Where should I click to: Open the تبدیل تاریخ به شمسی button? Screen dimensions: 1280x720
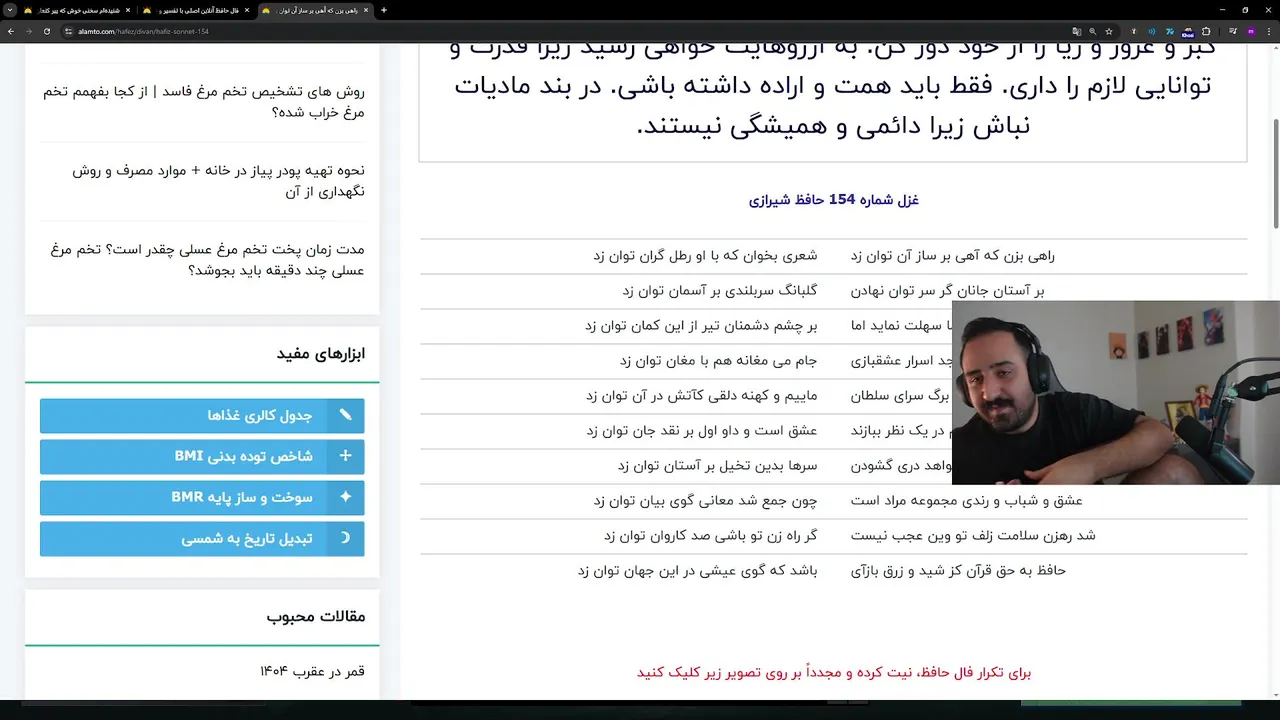(202, 538)
